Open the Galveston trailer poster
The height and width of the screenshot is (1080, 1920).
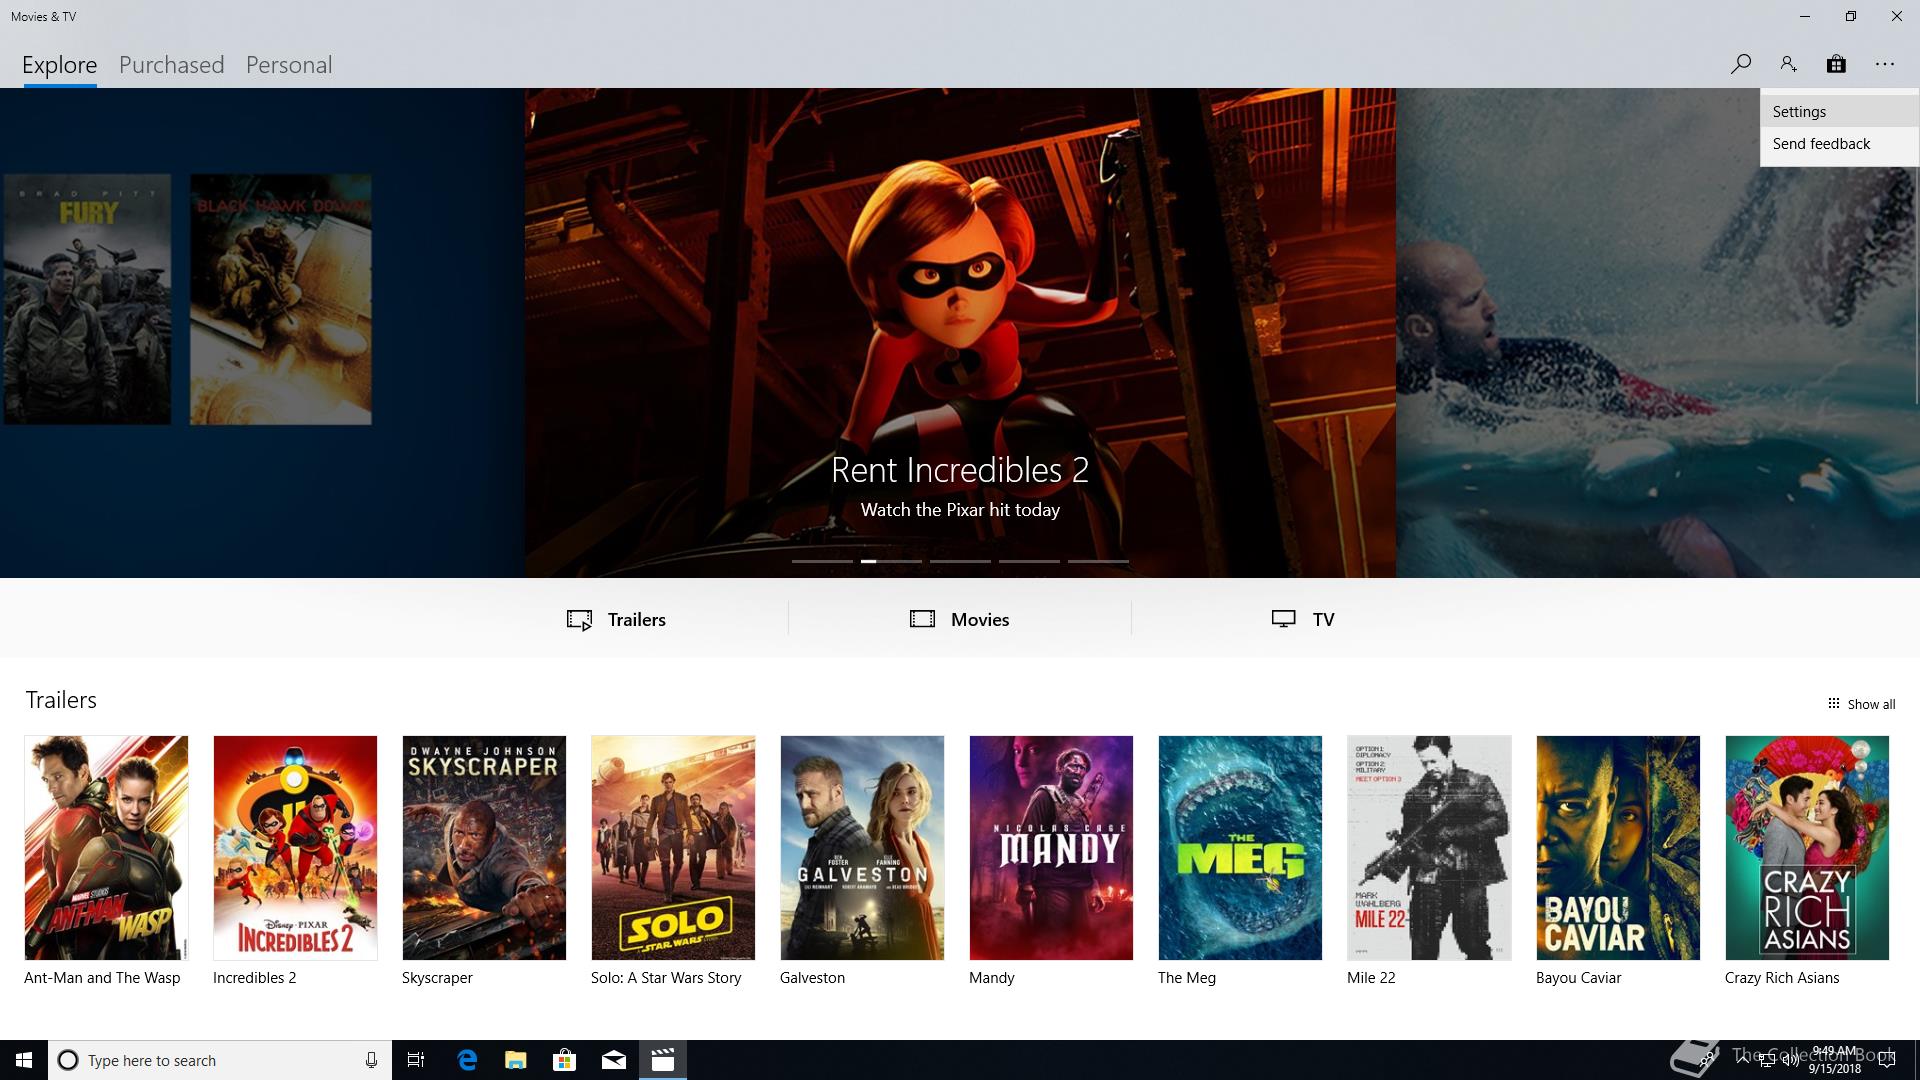(x=862, y=848)
